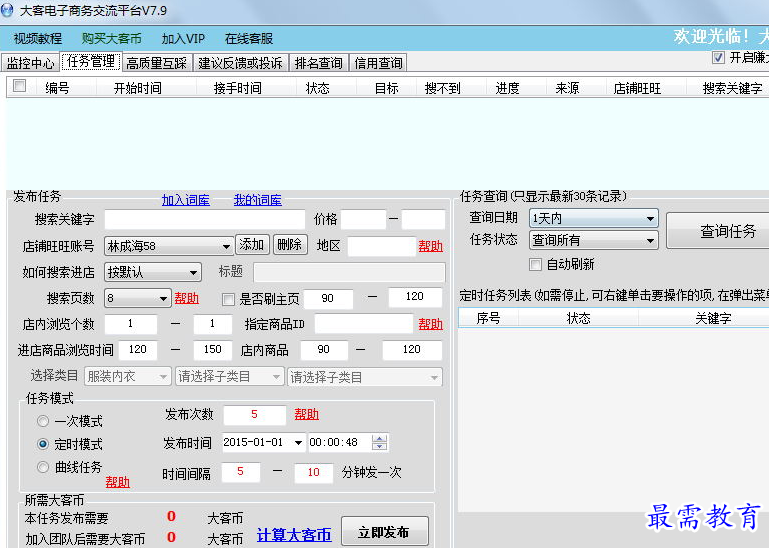Click the 发布时间 time spinner arrows
Viewport: 769px width, 548px height.
[x=379, y=442]
